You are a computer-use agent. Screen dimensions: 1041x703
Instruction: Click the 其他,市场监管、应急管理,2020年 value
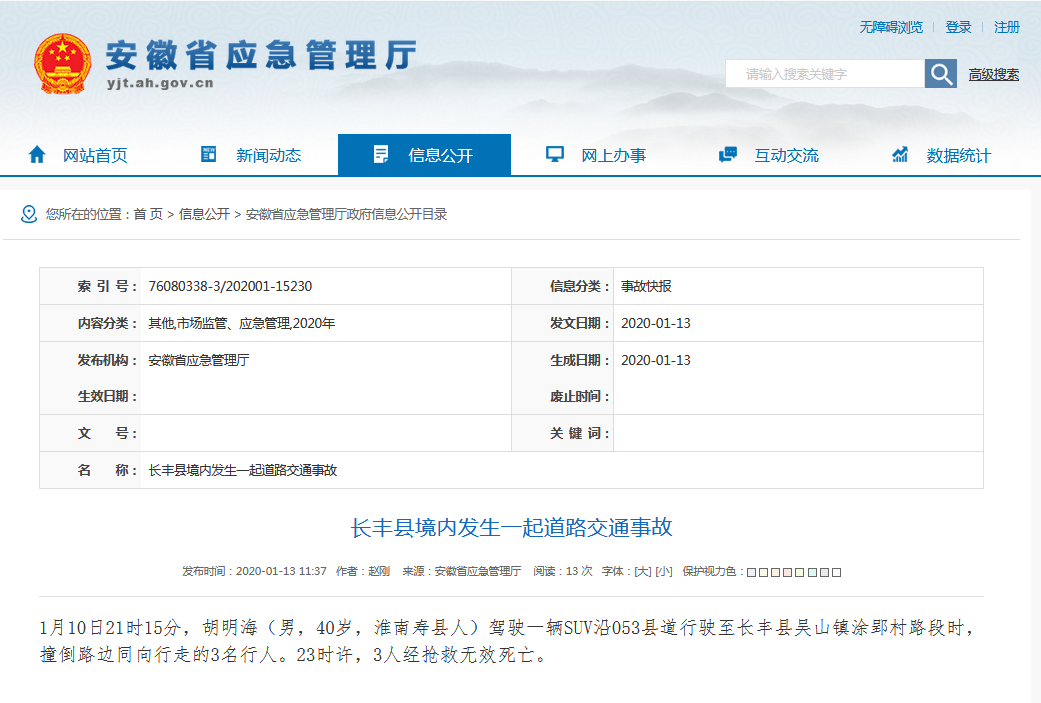click(242, 323)
